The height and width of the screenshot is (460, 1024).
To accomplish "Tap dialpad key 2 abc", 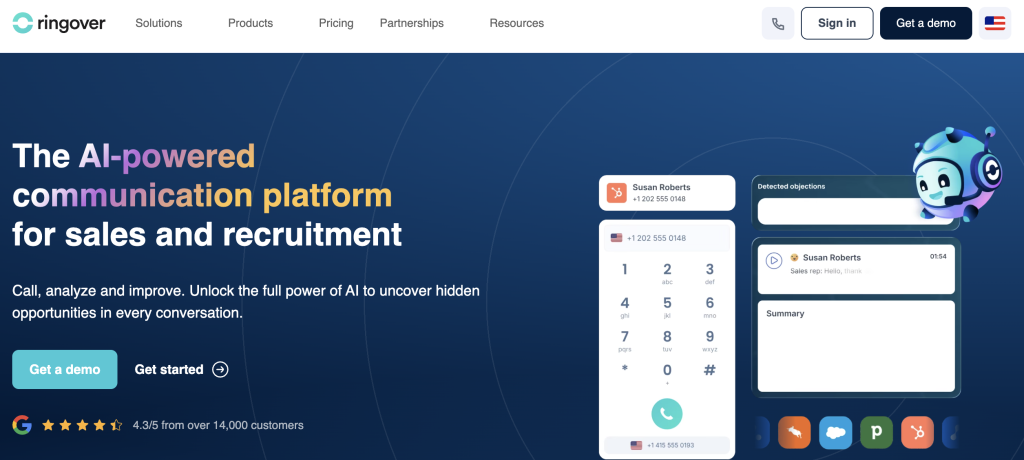I will point(667,274).
